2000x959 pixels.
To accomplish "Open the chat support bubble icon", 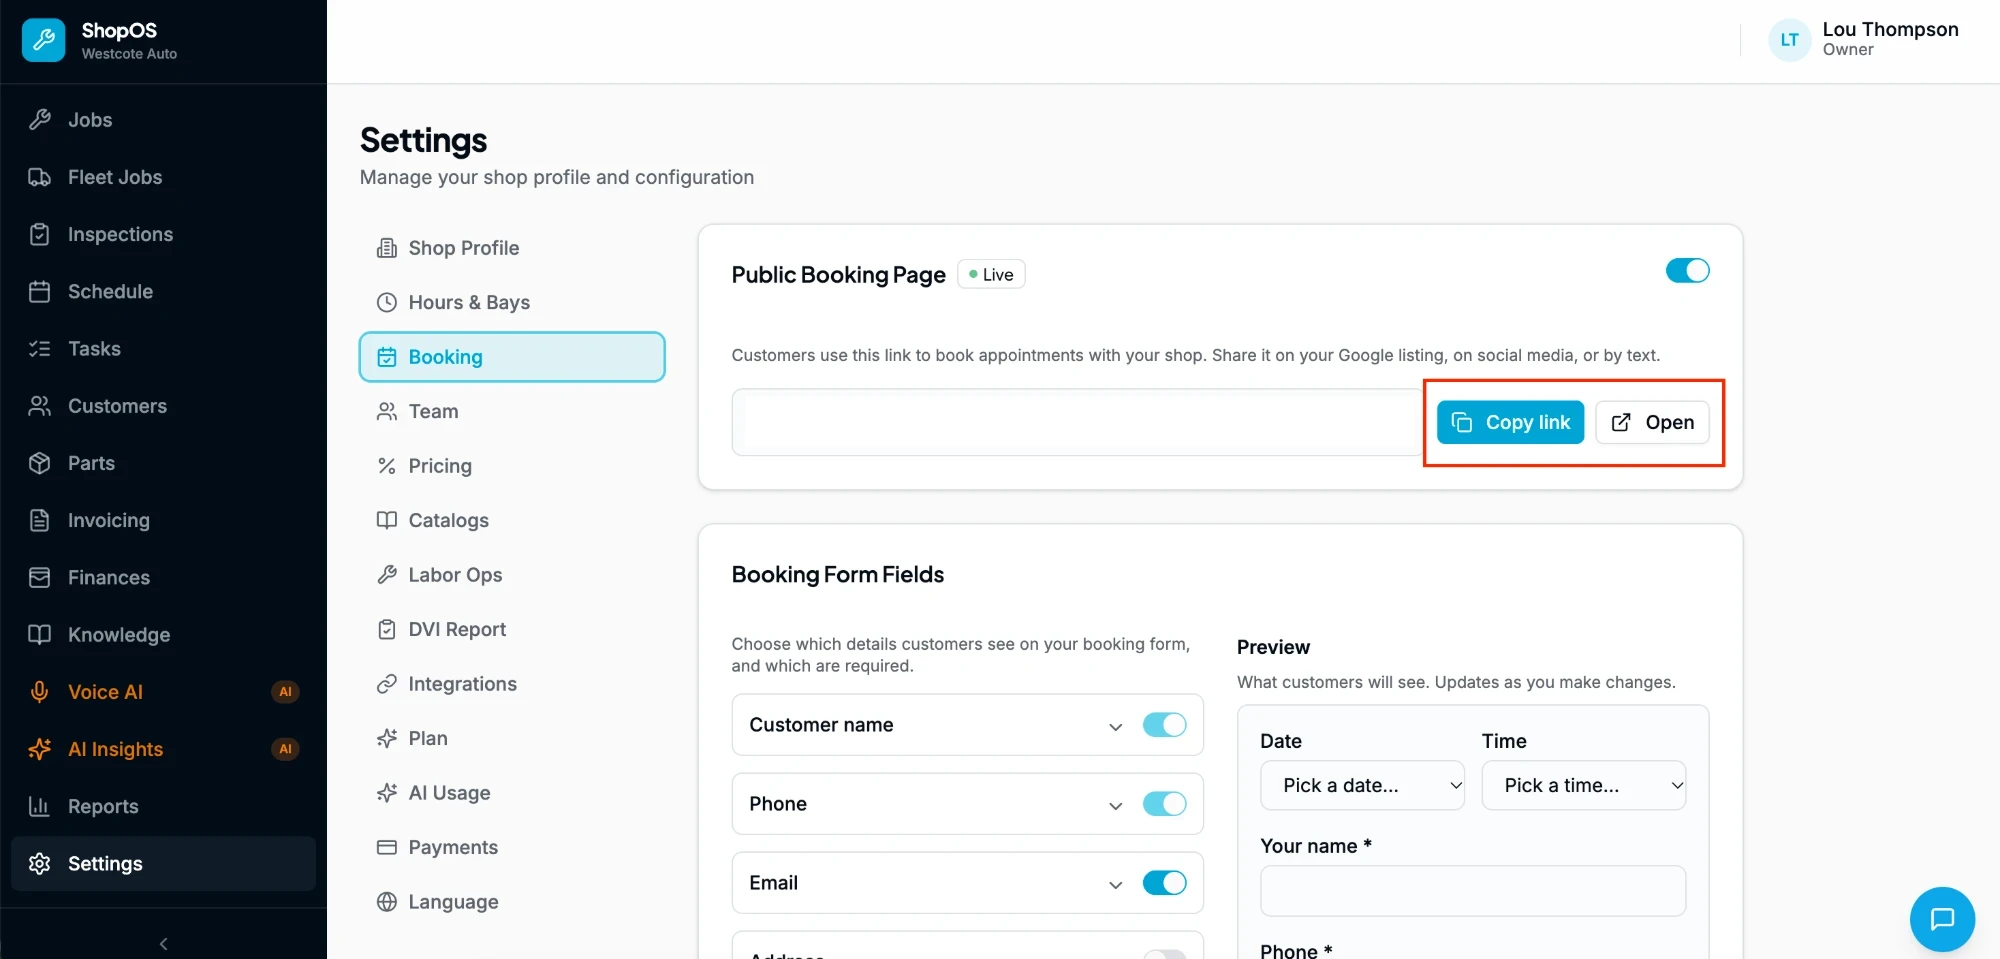I will [1942, 919].
